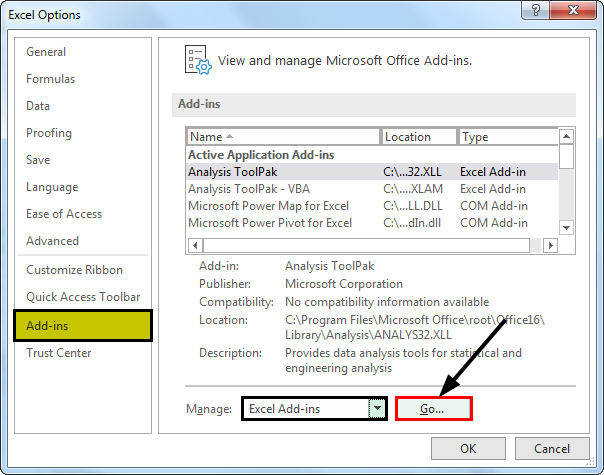Select Microsoft Power Map for Excel row
The width and height of the screenshot is (604, 475).
[x=372, y=206]
